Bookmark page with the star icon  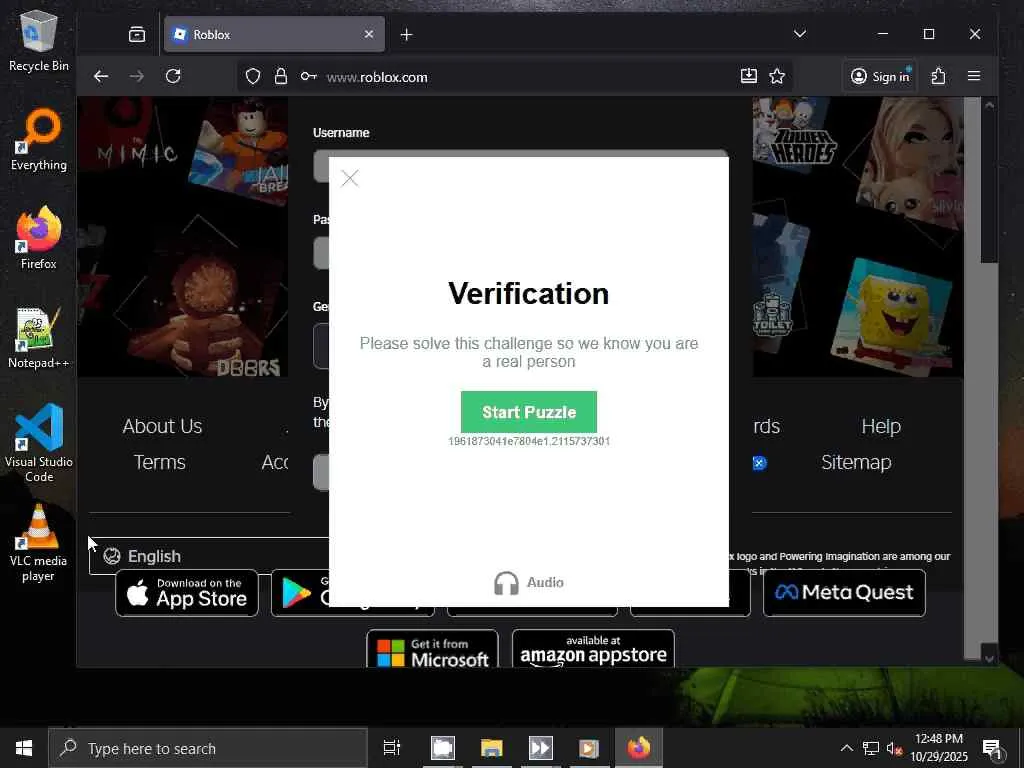tap(776, 76)
